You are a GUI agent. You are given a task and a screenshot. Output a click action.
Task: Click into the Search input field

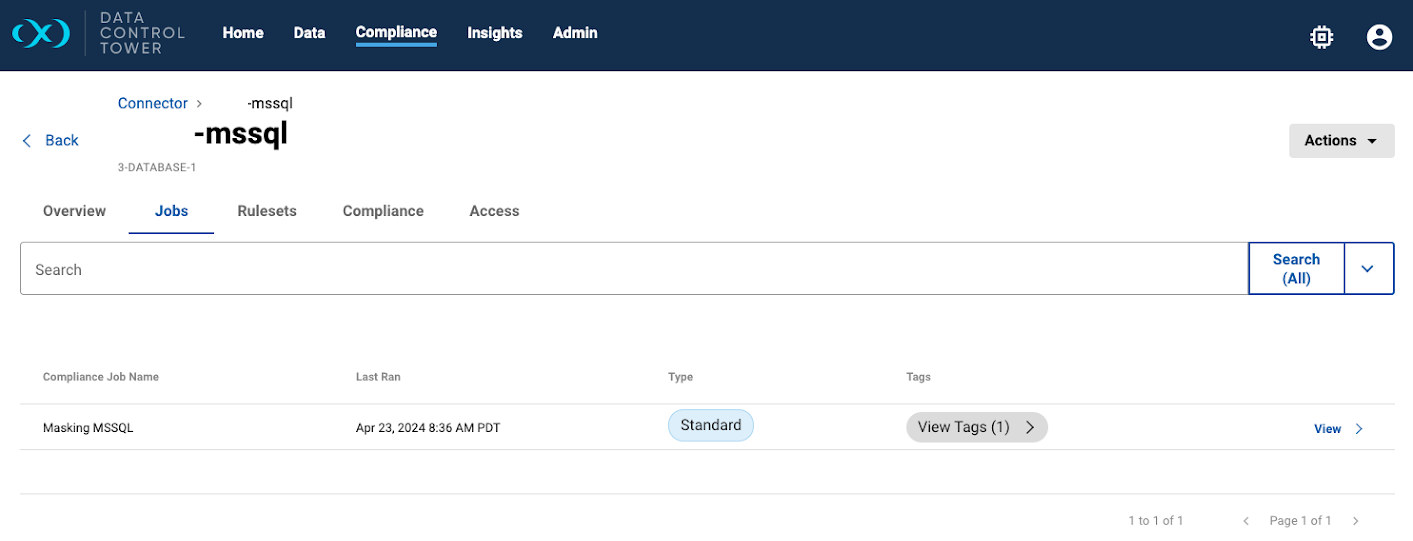[630, 269]
